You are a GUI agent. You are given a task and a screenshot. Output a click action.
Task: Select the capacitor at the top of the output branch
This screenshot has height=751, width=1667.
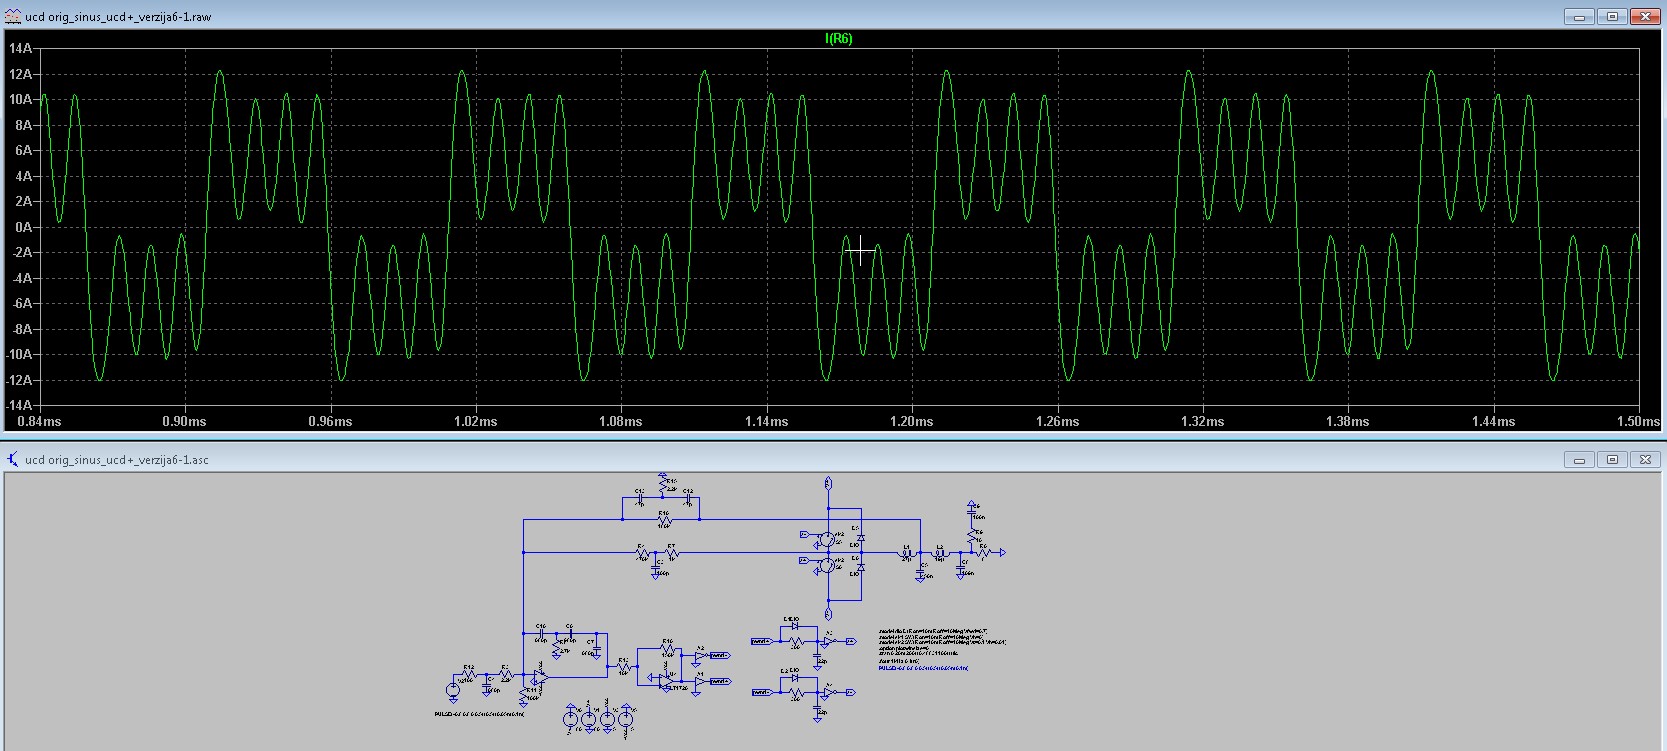[971, 511]
